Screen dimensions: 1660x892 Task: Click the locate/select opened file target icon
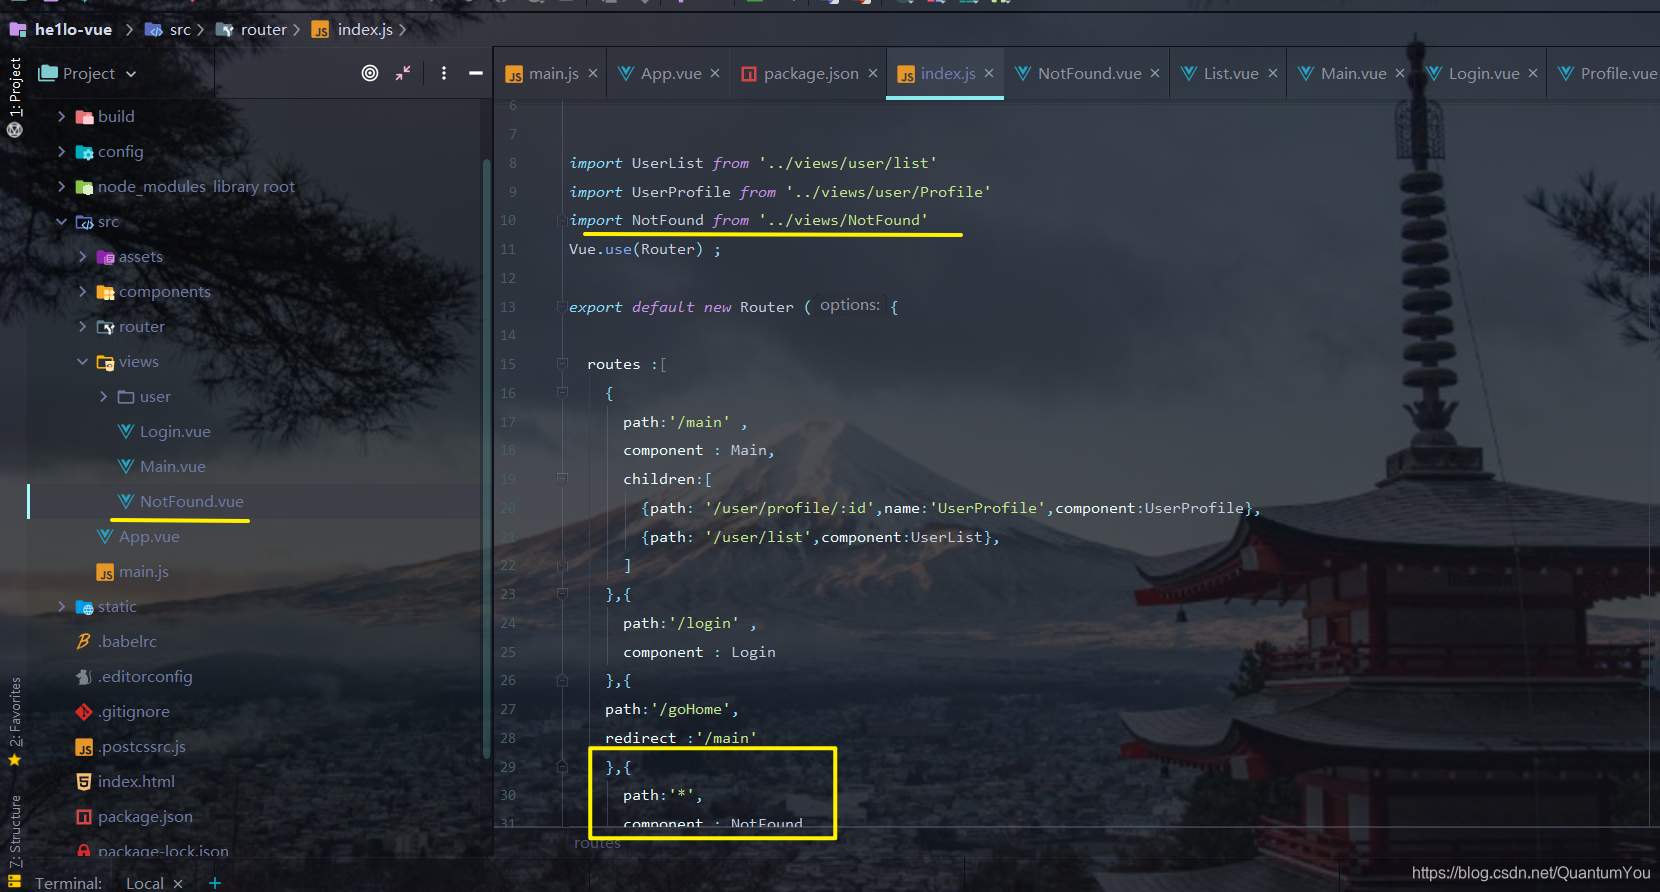click(370, 73)
